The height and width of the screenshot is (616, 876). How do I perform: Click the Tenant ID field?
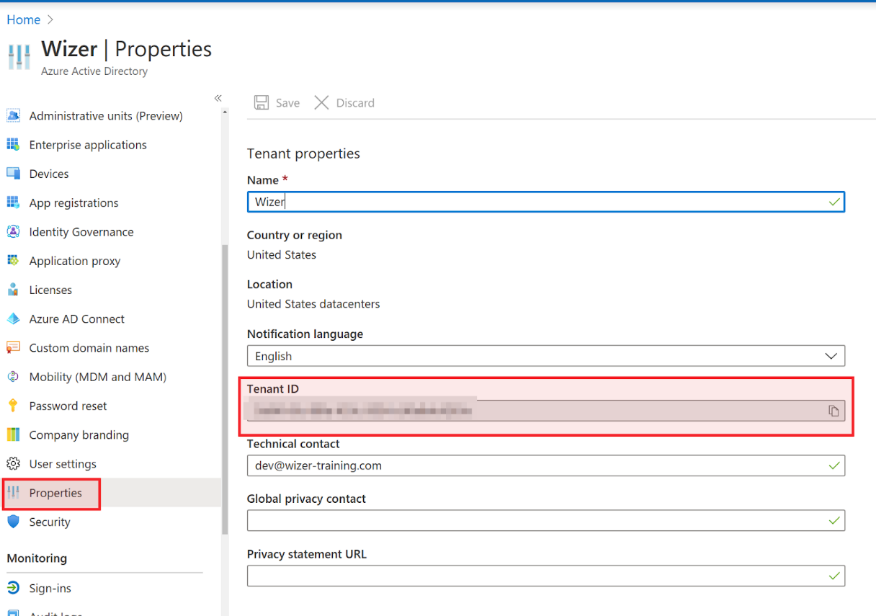point(546,411)
